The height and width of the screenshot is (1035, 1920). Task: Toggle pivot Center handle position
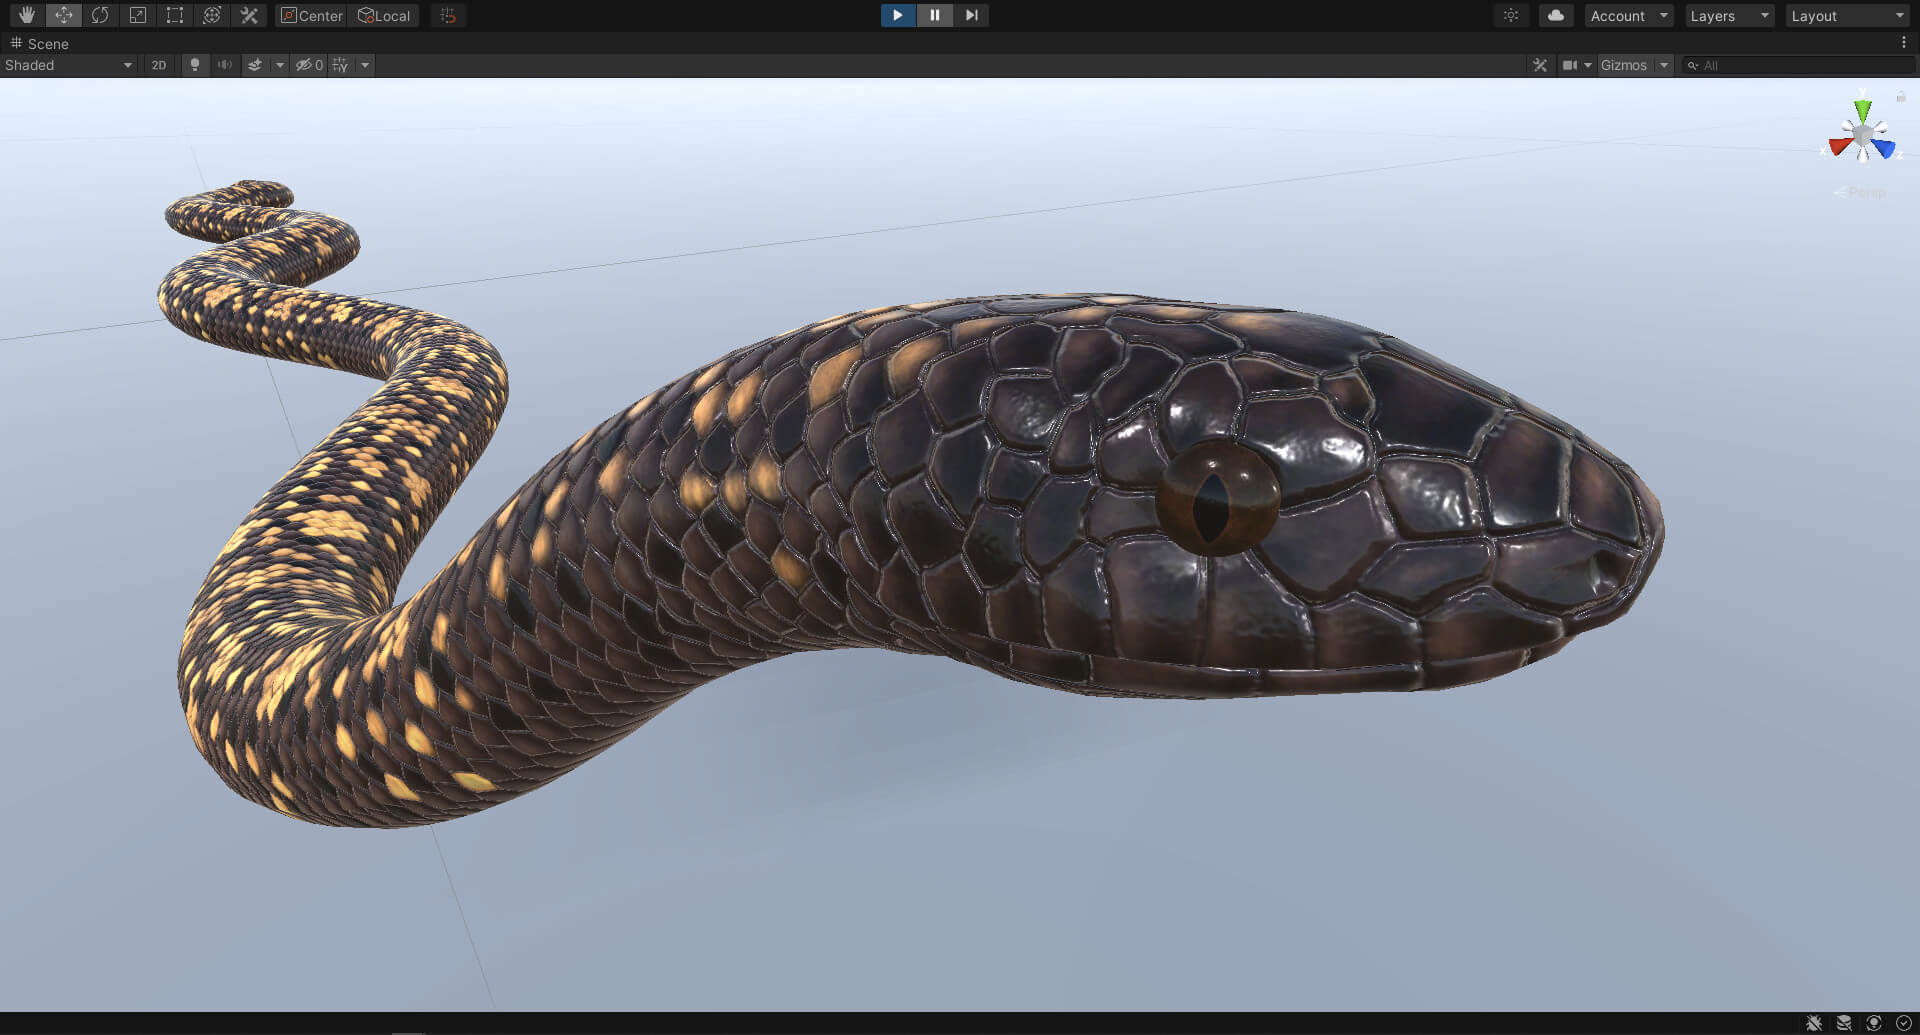coord(312,15)
